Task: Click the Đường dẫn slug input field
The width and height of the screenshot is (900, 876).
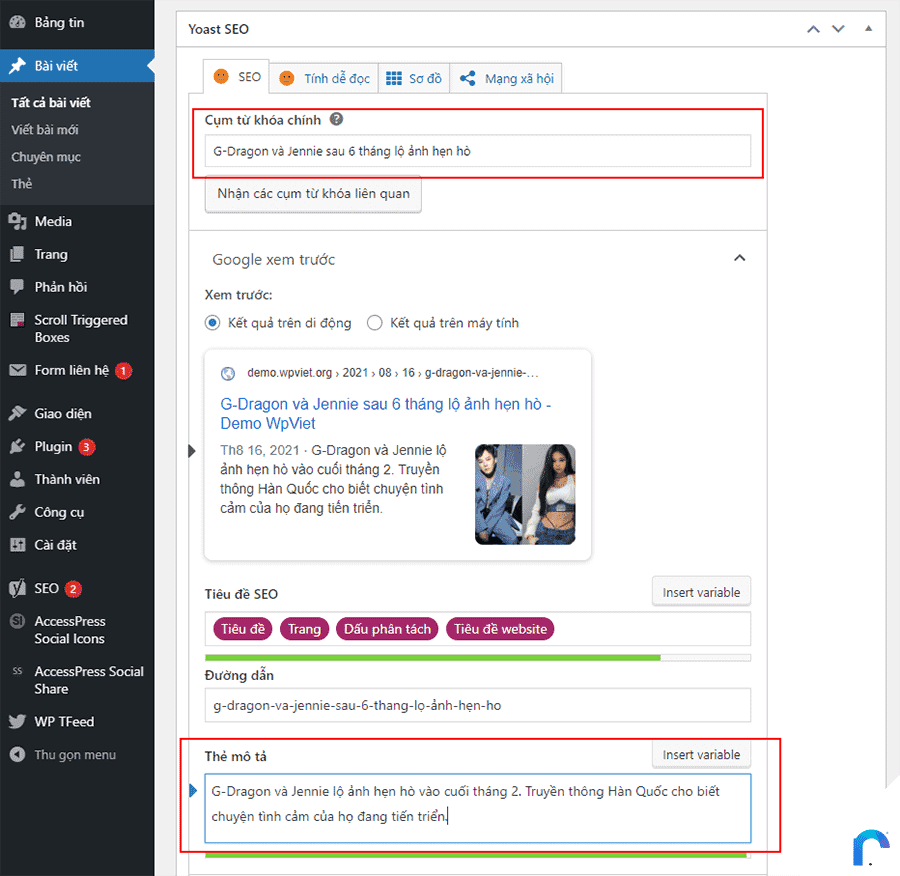Action: 478,705
